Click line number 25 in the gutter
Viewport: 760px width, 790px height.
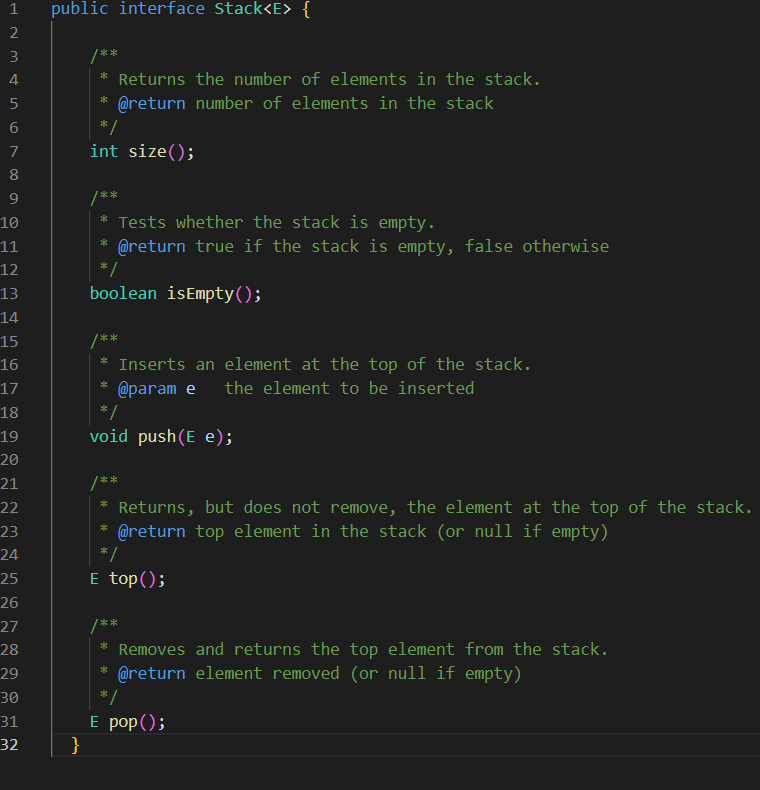pos(9,578)
